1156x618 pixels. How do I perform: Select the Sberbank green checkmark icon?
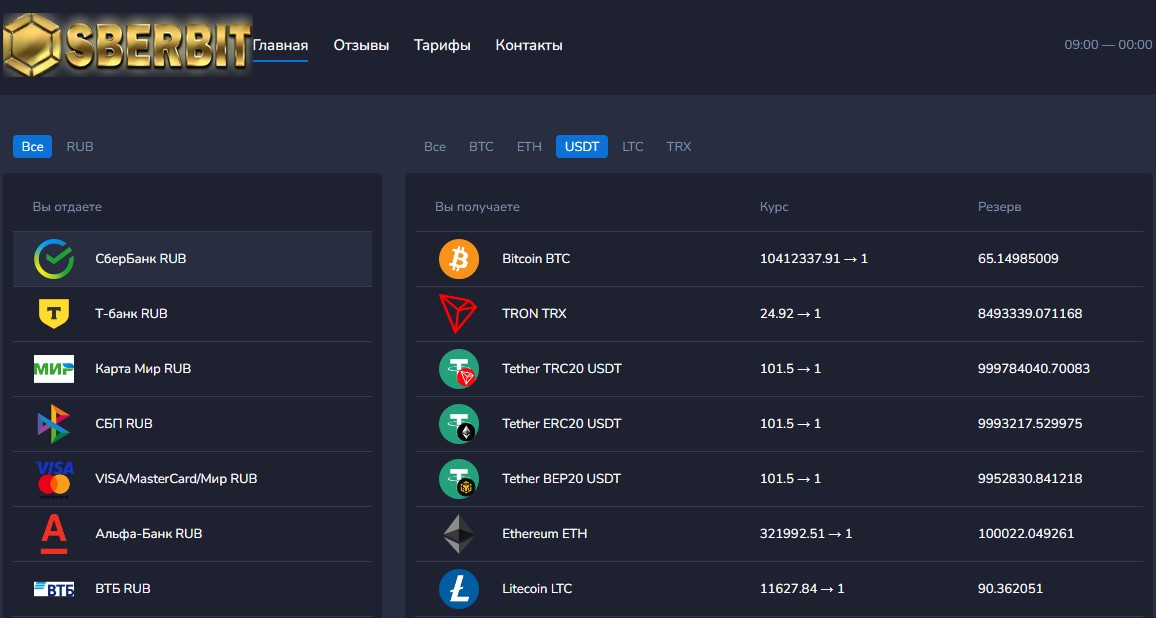click(54, 259)
